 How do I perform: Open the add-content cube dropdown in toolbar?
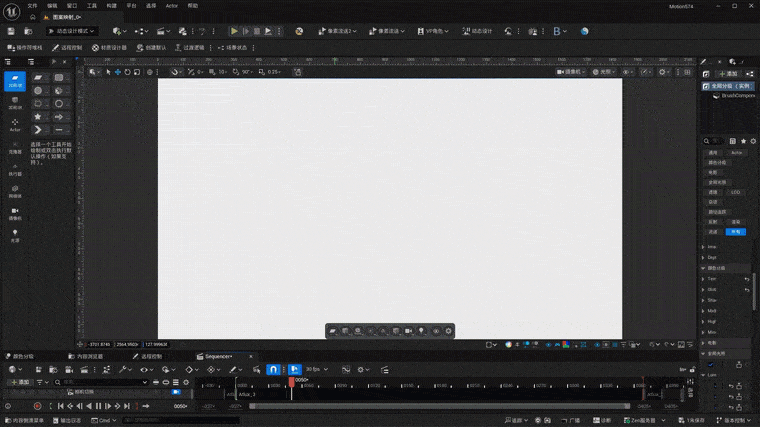click(x=119, y=31)
